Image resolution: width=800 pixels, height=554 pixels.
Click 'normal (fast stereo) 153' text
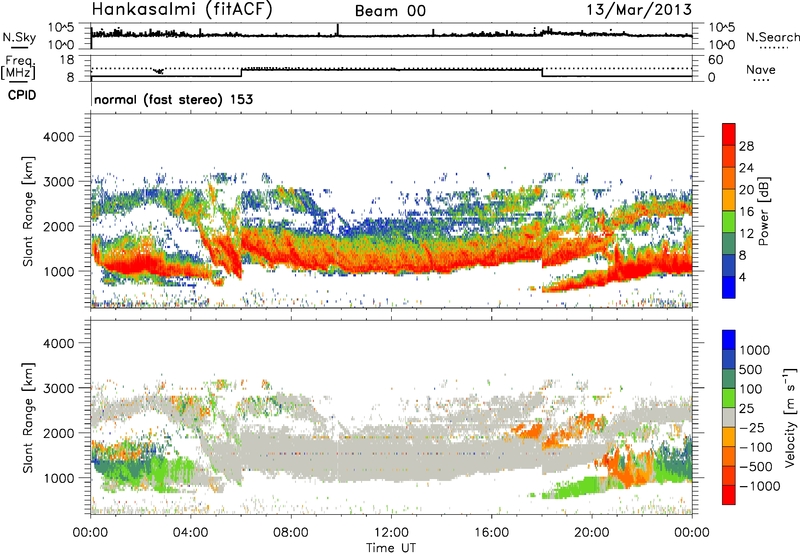click(173, 99)
